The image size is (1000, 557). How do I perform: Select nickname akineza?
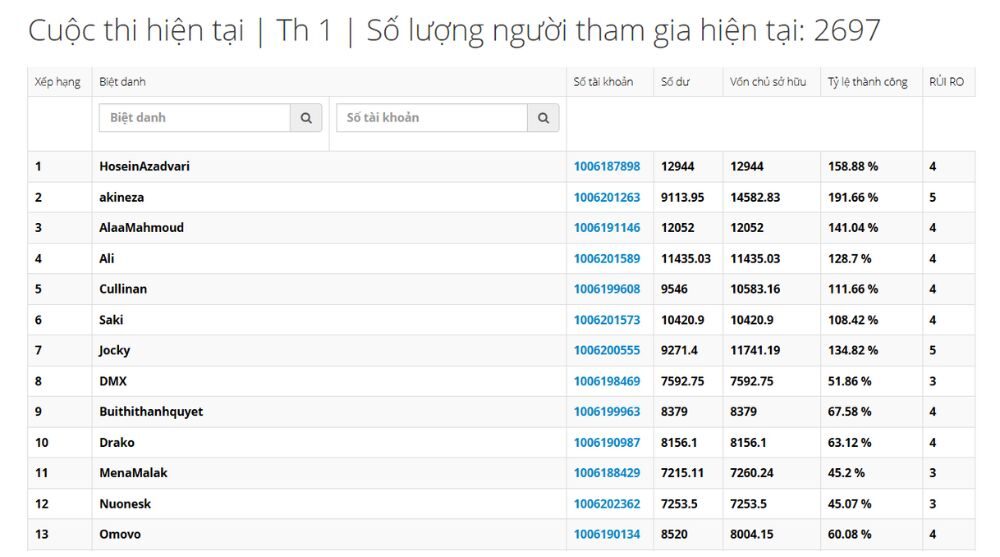[x=121, y=197]
